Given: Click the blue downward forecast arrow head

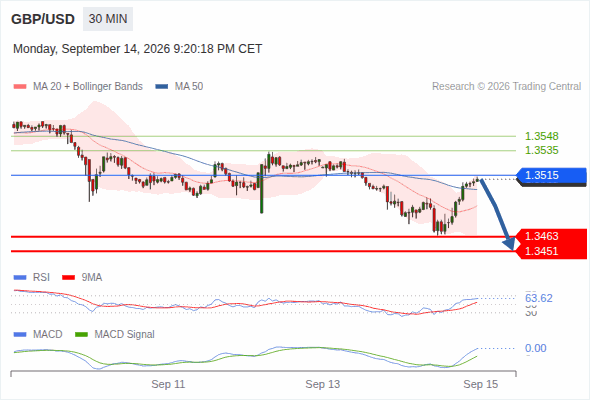Looking at the screenshot, I should pos(509,244).
